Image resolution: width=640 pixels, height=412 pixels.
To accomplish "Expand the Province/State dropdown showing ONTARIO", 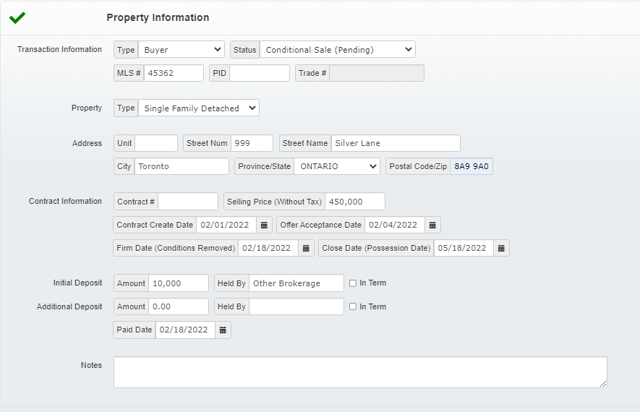I will click(335, 166).
